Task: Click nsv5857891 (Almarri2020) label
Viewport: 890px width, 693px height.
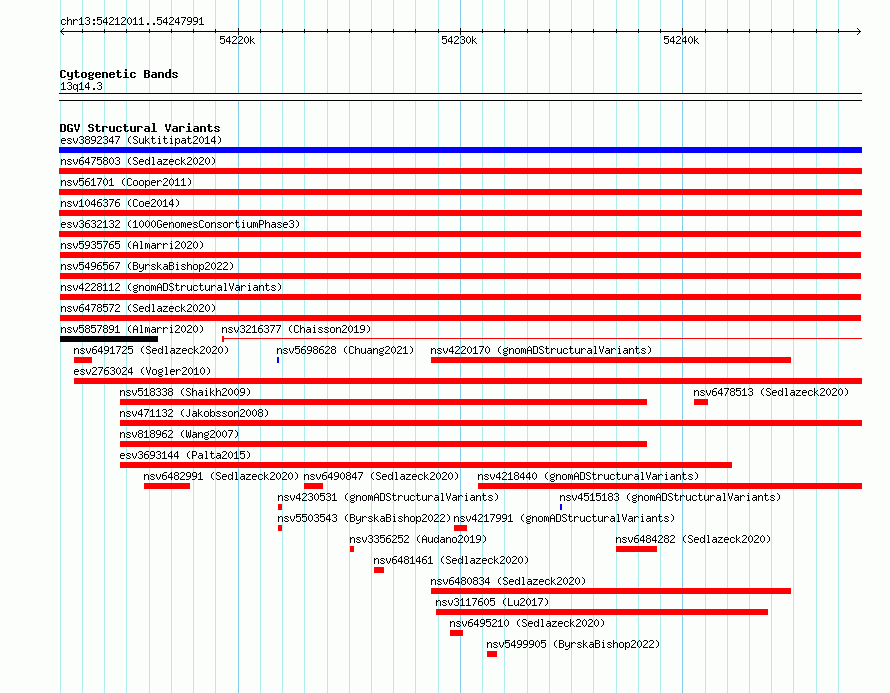Action: [x=132, y=329]
